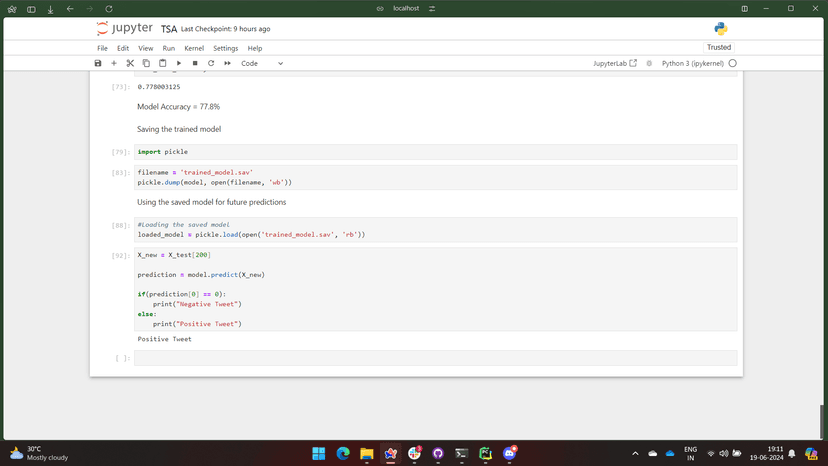
Task: Paste cell from clipboard
Action: (x=162, y=63)
